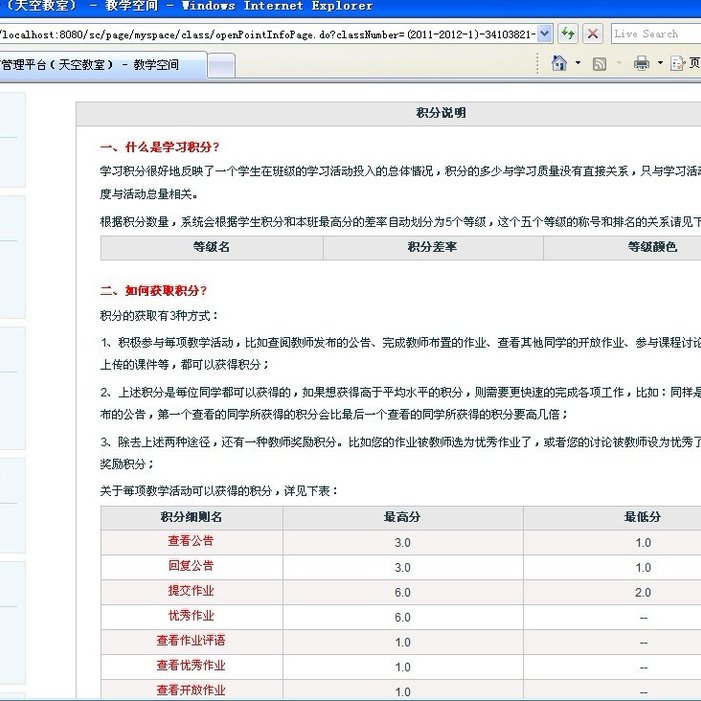This screenshot has height=701, width=701.
Task: Open the Home page icon
Action: [559, 63]
